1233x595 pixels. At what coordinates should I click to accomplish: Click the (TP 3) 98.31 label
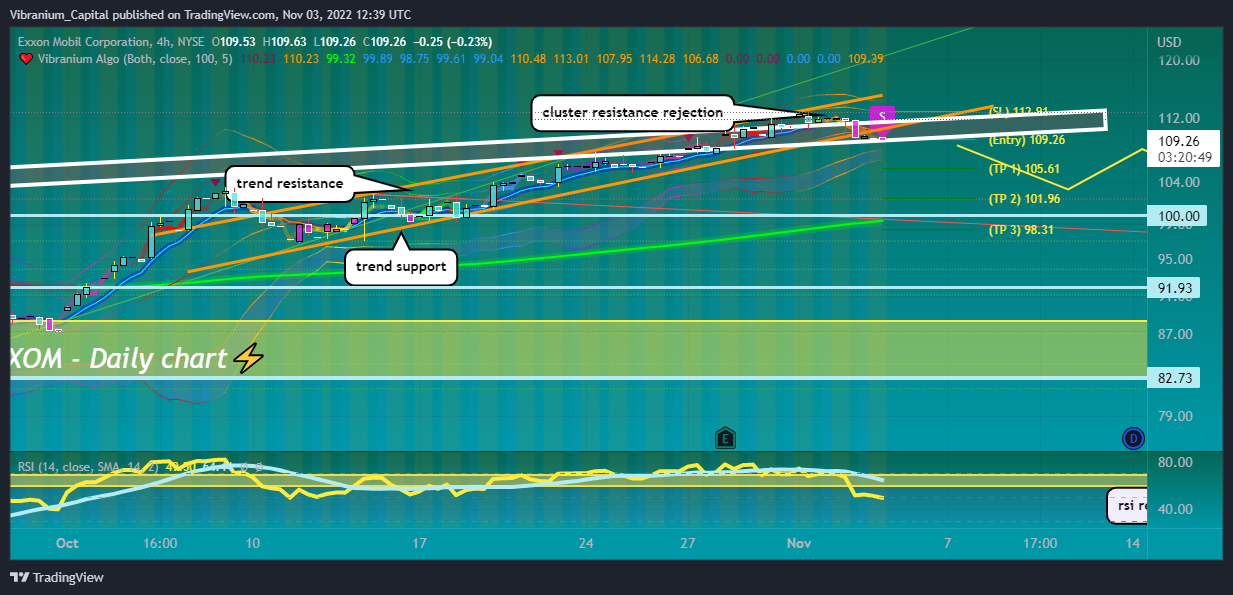point(1021,230)
